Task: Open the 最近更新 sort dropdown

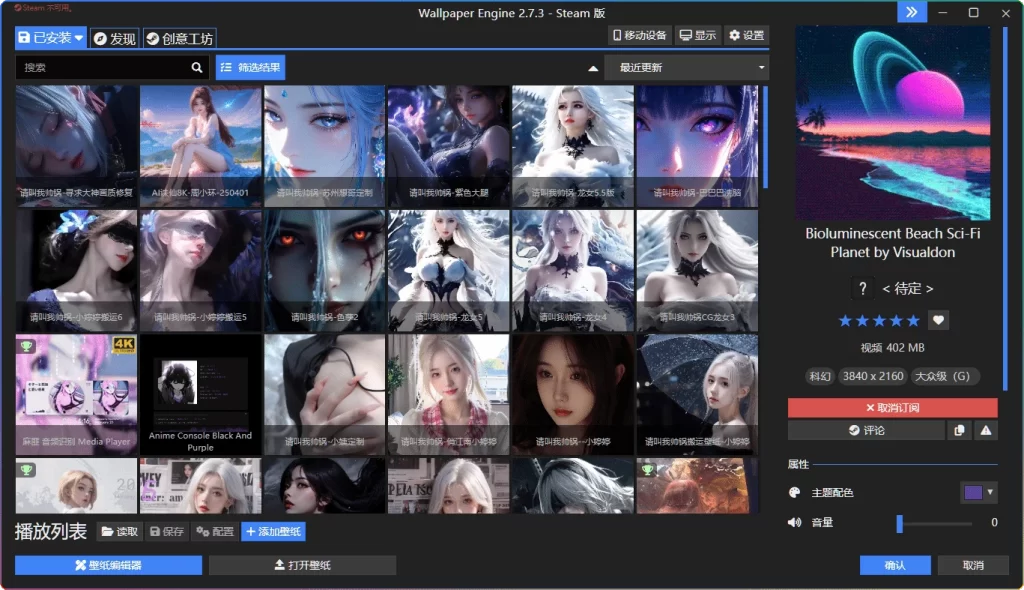Action: point(686,68)
